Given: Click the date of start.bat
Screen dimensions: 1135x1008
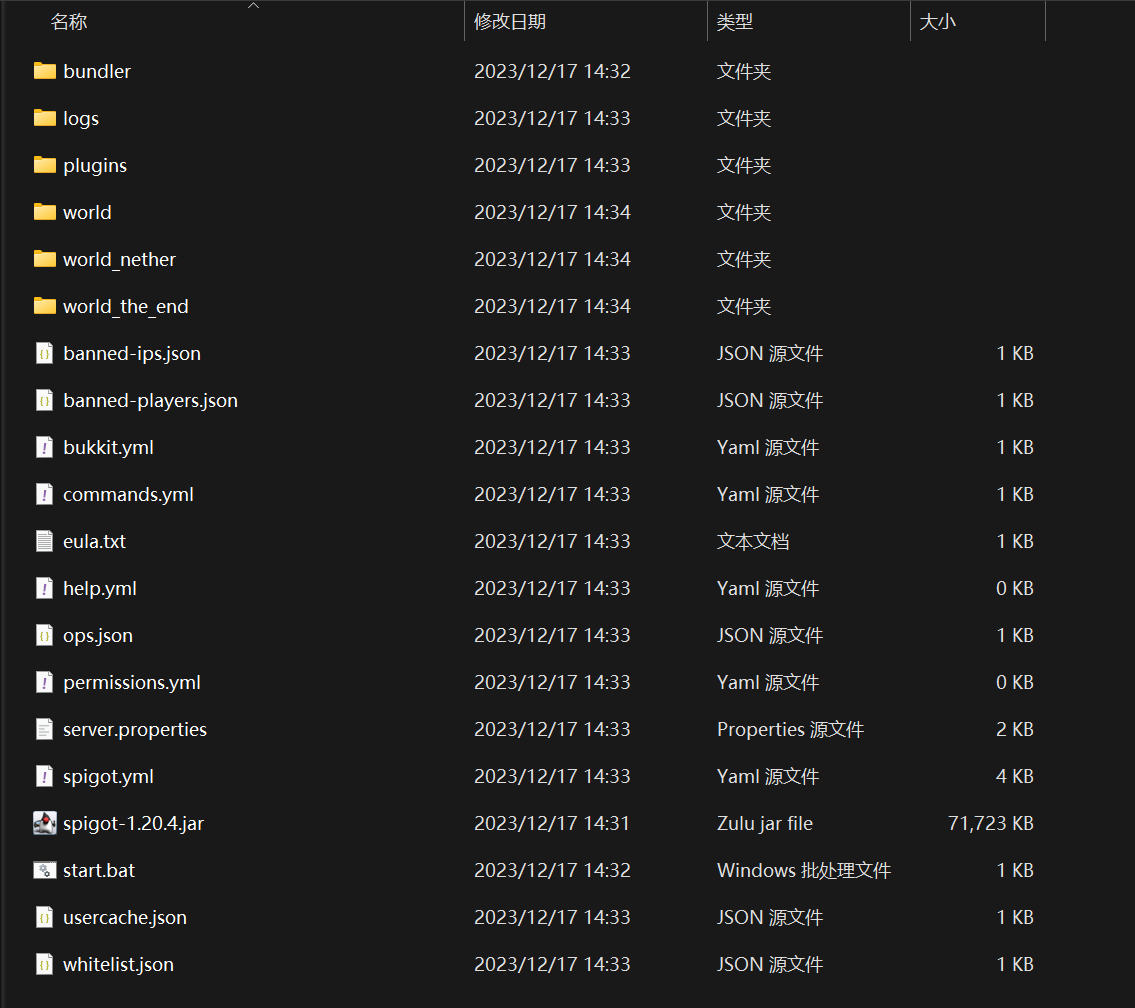Looking at the screenshot, I should pos(552,871).
